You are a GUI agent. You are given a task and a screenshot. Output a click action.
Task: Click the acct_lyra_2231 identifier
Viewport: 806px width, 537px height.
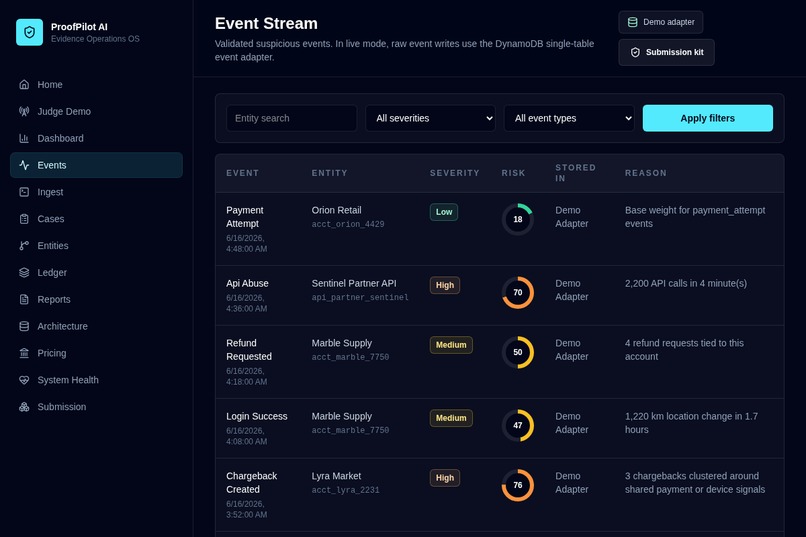[x=345, y=490]
